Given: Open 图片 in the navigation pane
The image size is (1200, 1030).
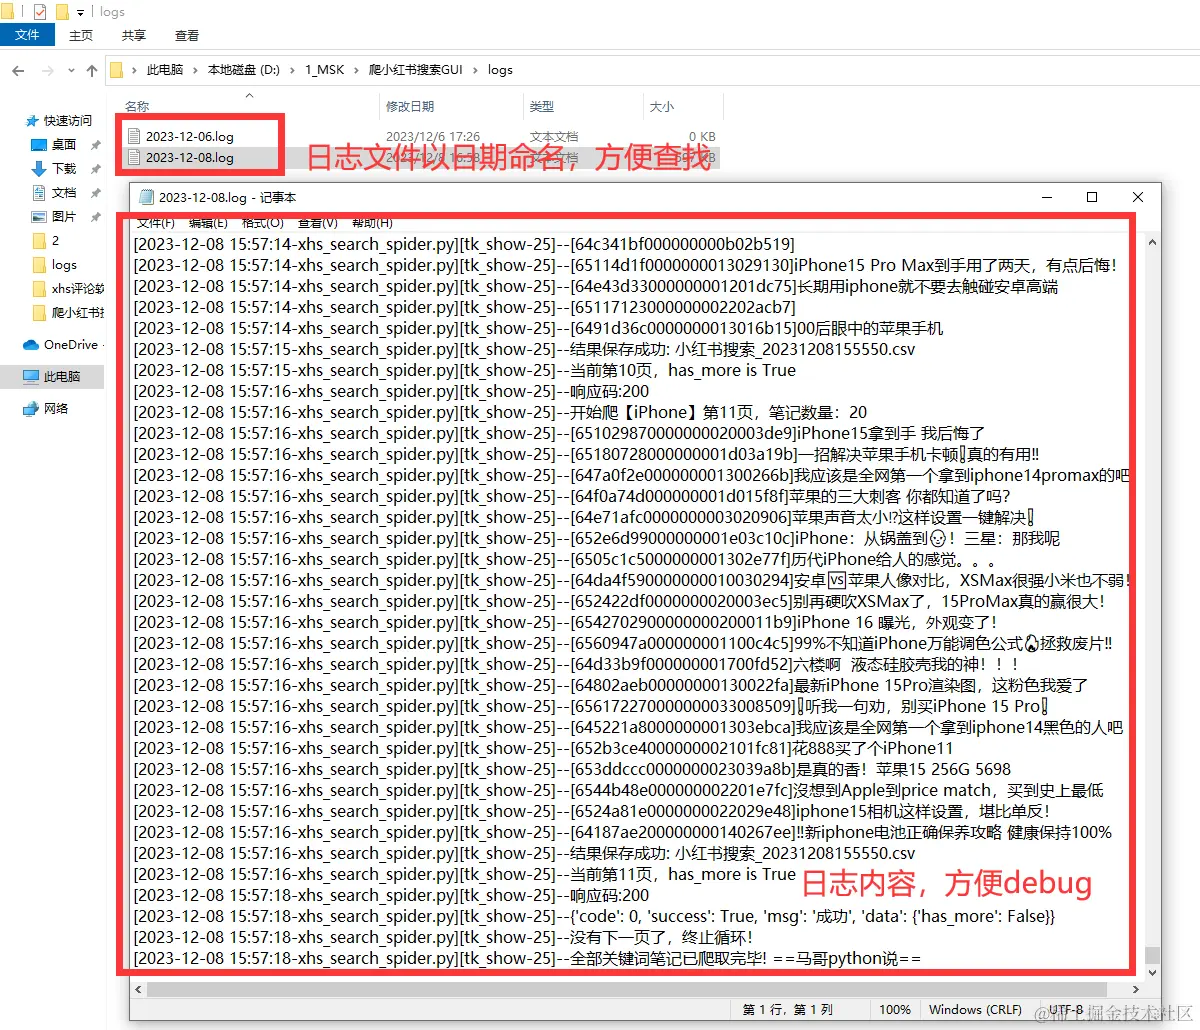Looking at the screenshot, I should tap(64, 216).
